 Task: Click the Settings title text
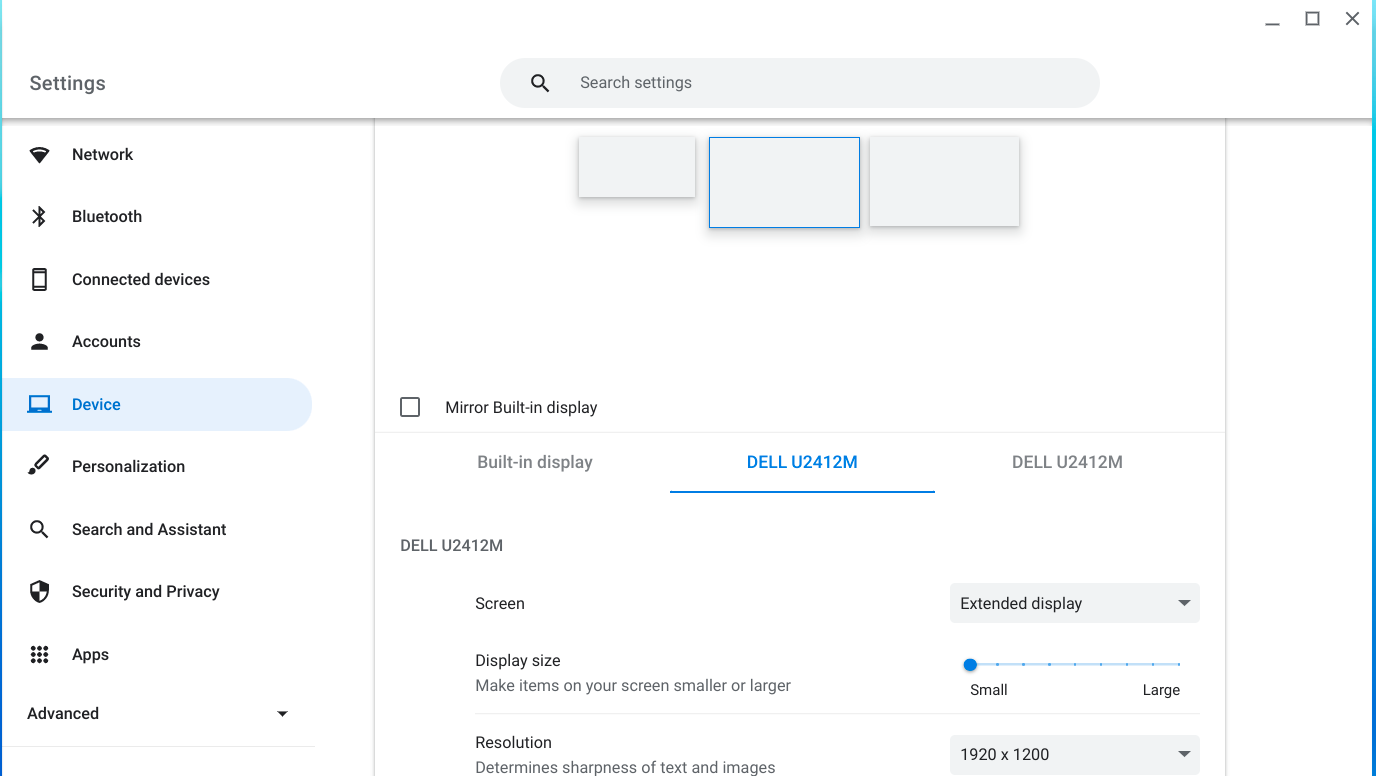[x=68, y=83]
